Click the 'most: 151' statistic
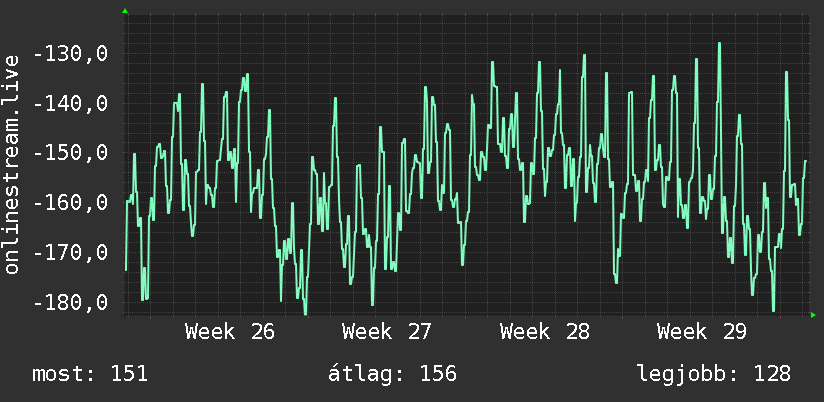 (90, 374)
